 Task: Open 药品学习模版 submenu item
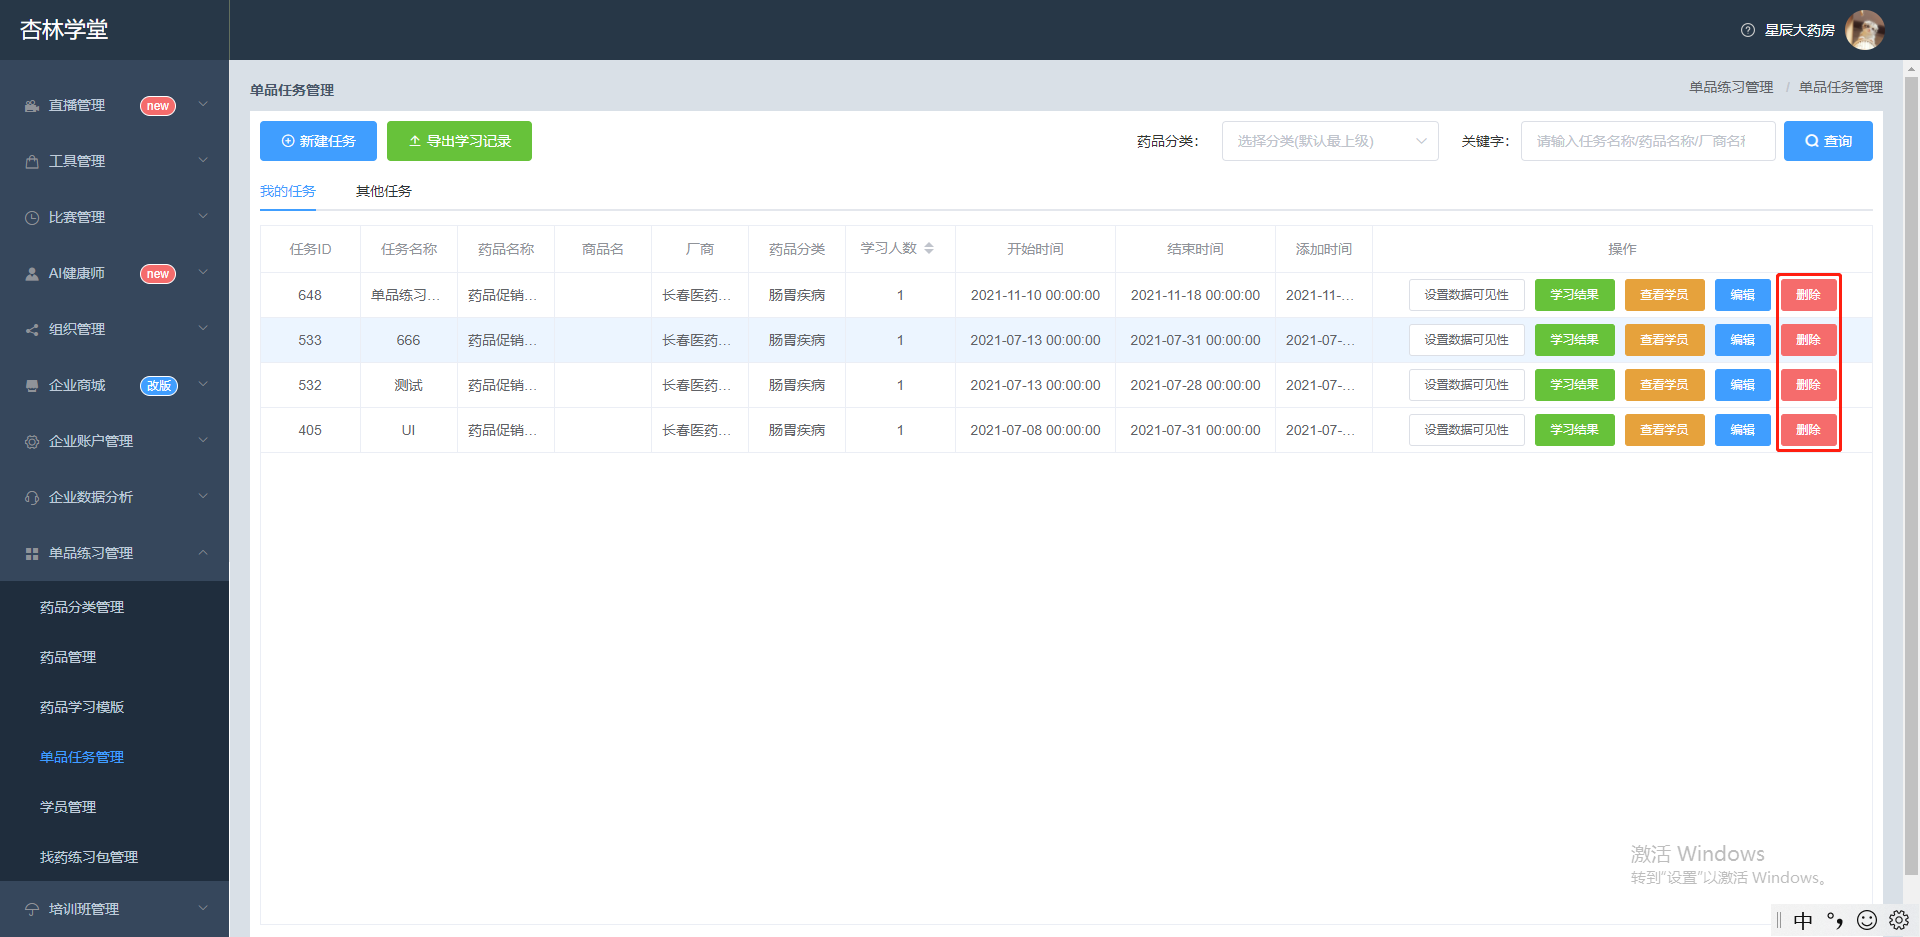(82, 707)
